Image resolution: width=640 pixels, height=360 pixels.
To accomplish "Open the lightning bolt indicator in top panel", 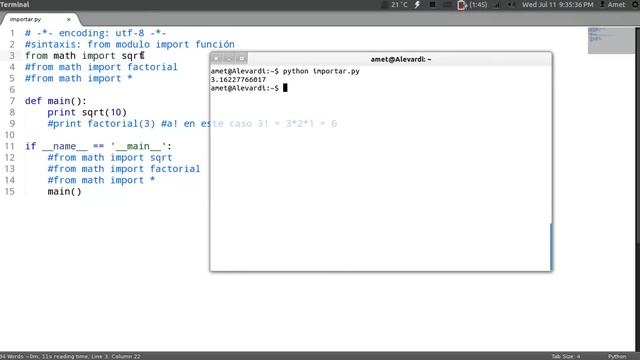I will [x=417, y=4].
